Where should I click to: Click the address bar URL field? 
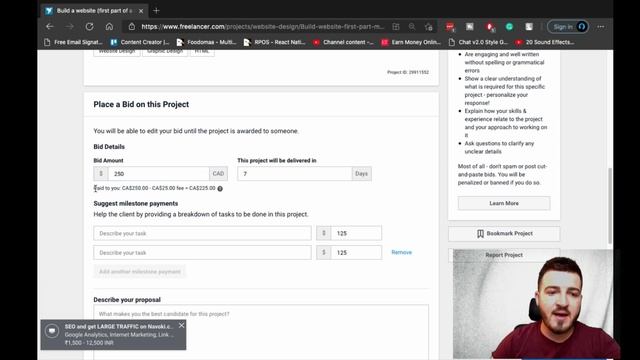pyautogui.click(x=262, y=27)
